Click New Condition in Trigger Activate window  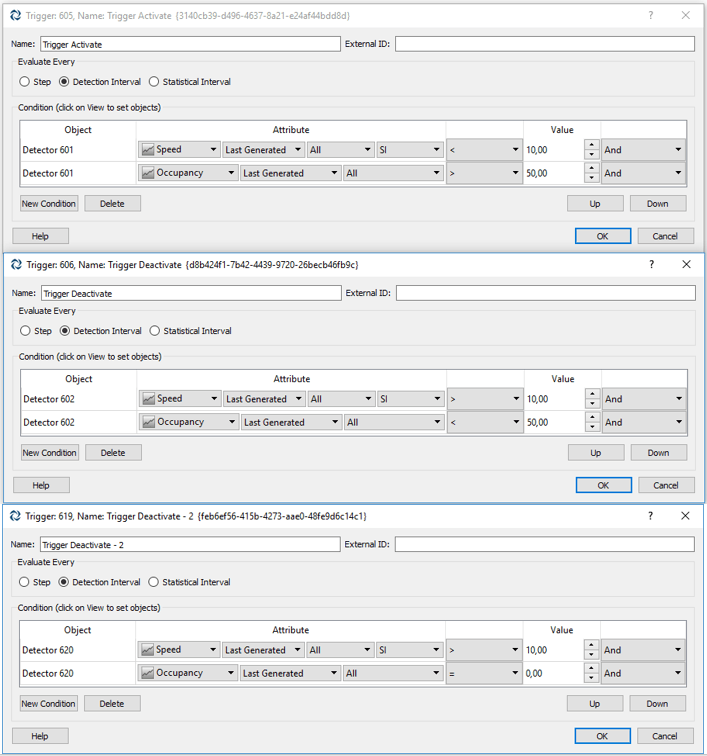click(49, 203)
